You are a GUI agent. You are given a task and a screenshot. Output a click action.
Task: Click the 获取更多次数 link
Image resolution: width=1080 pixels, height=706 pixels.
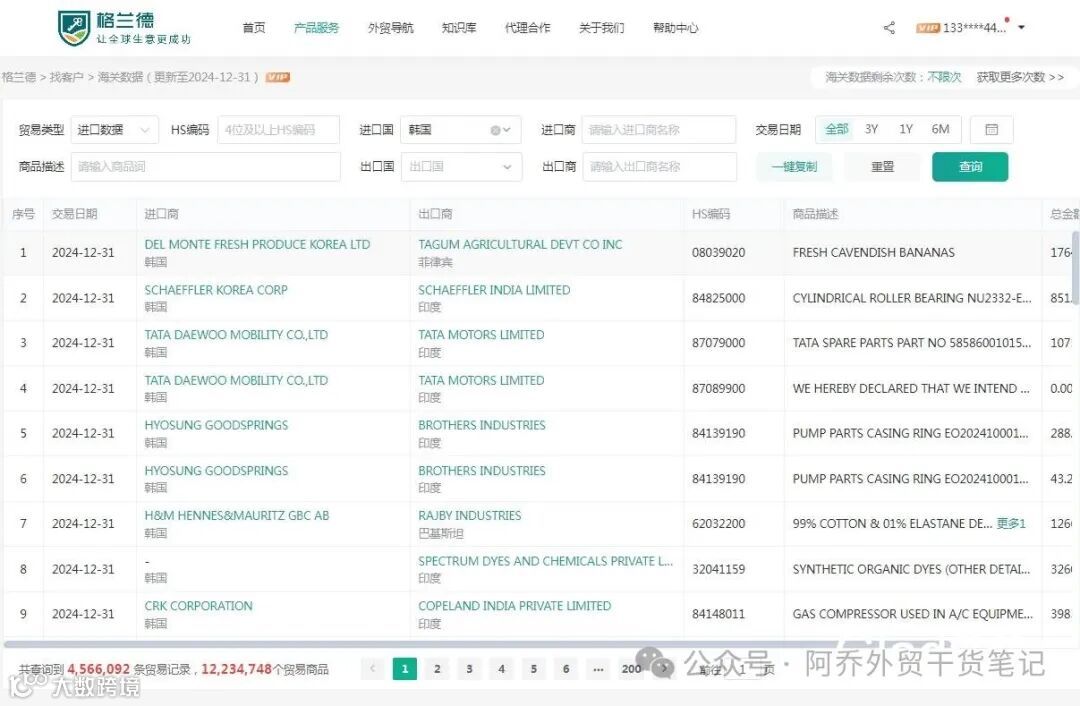(x=1020, y=77)
